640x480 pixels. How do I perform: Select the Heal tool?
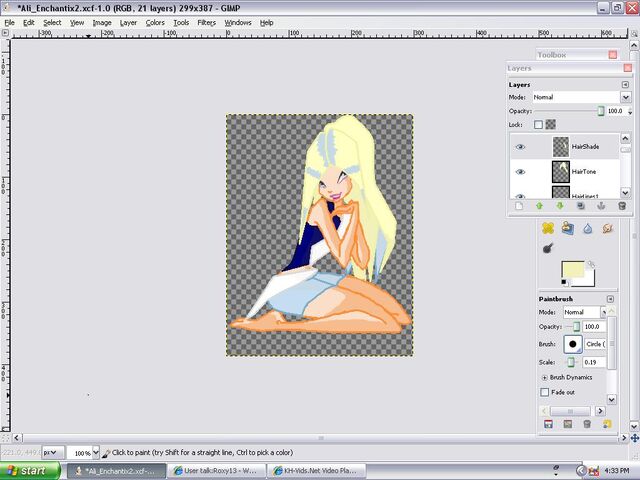tap(548, 228)
